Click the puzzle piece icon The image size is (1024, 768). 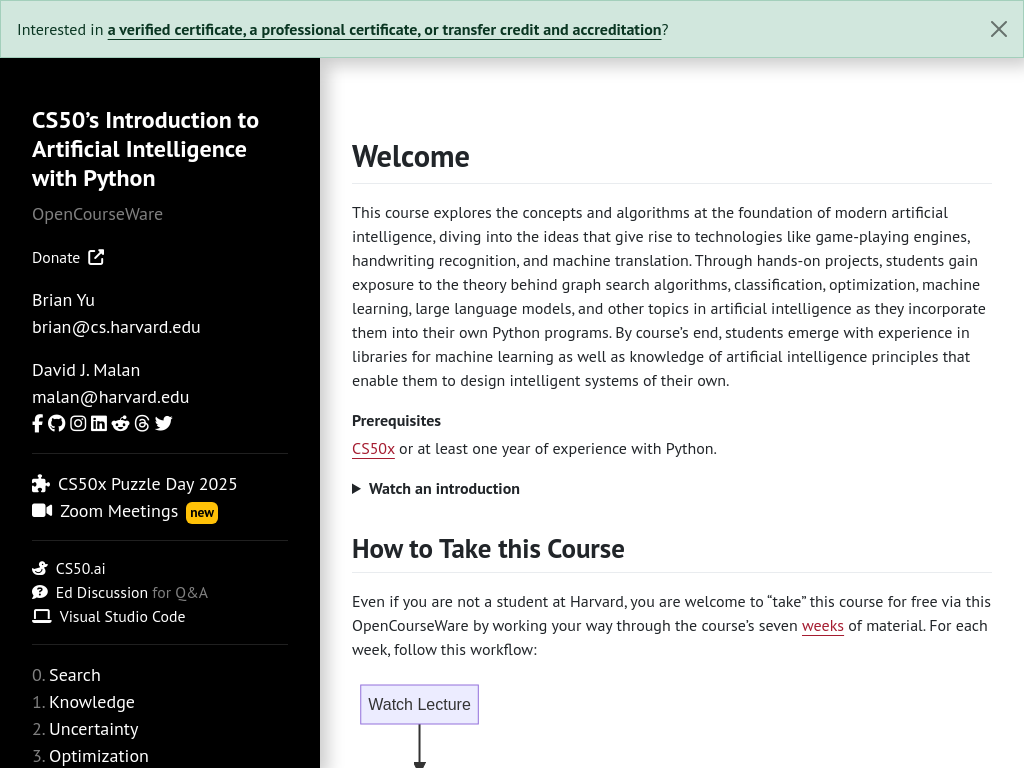coord(40,484)
